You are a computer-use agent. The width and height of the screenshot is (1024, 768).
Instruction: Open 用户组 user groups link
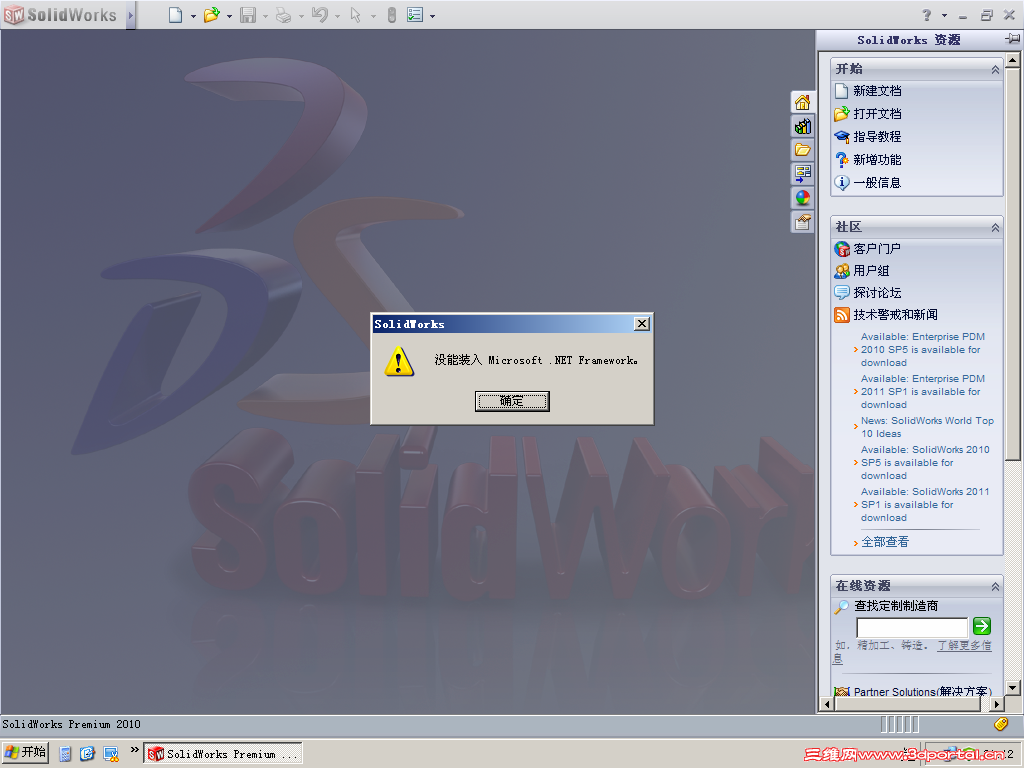871,270
